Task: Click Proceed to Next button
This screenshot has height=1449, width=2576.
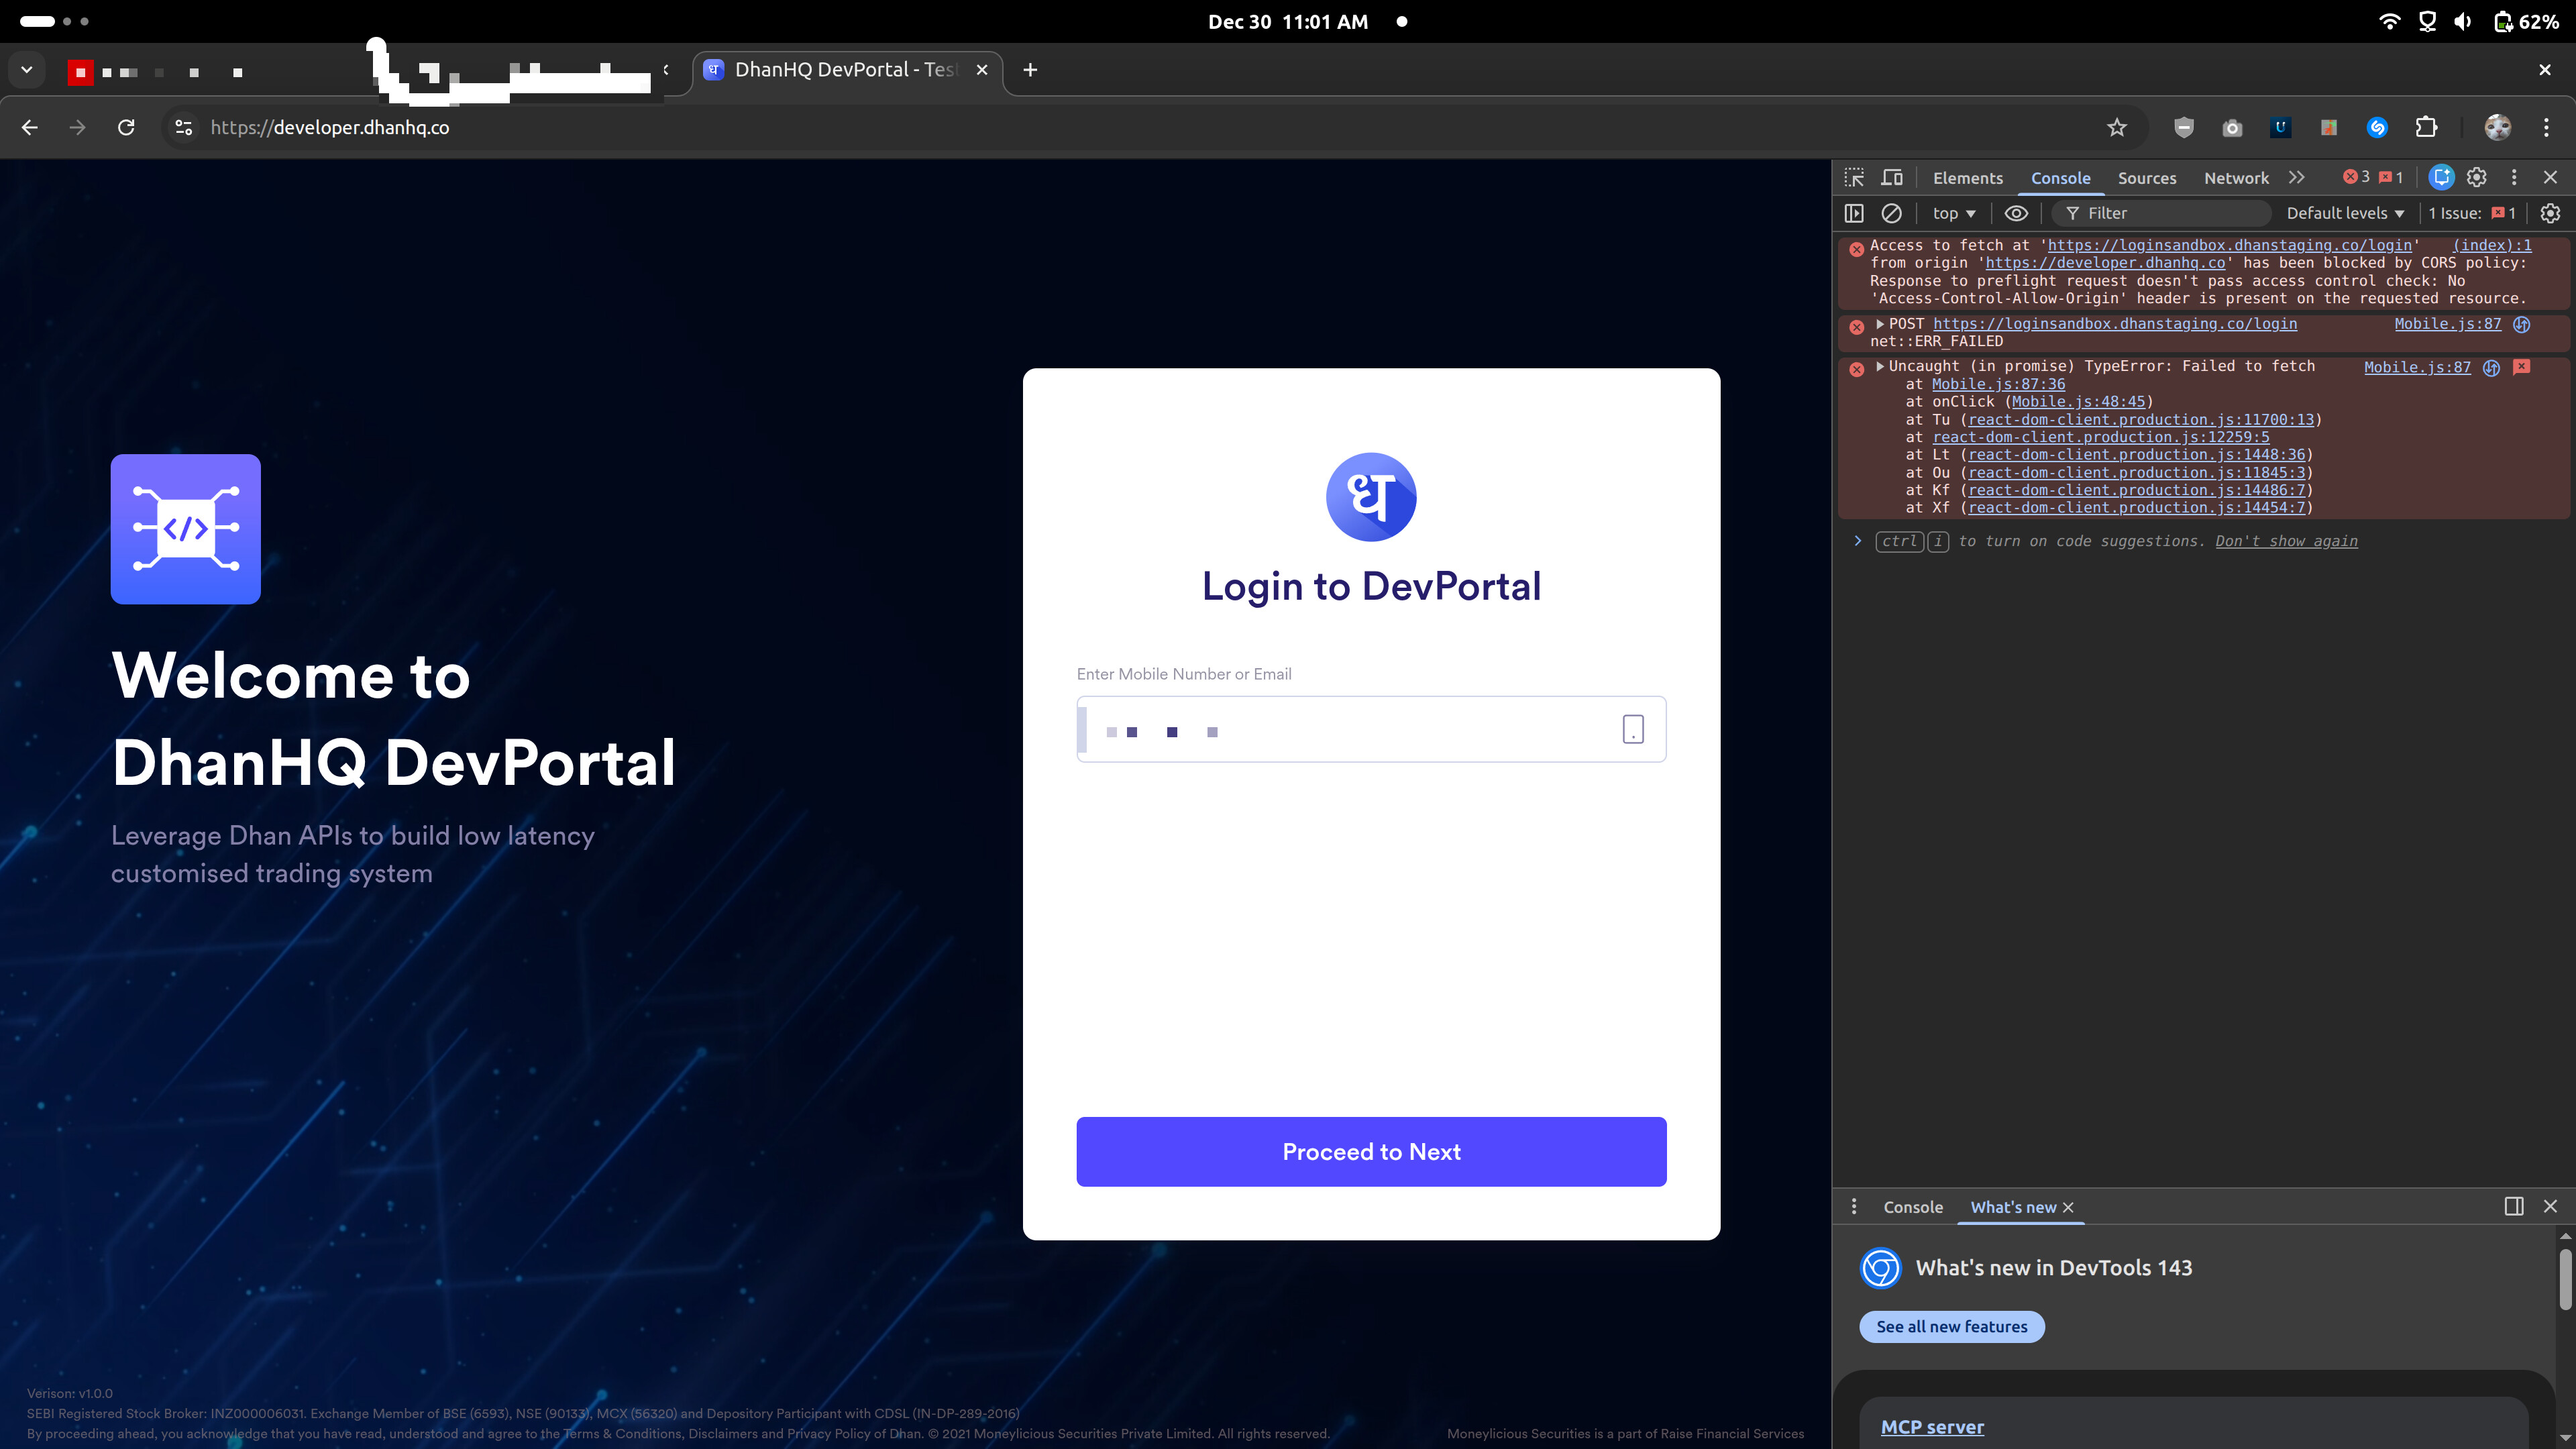Action: pos(1371,1151)
